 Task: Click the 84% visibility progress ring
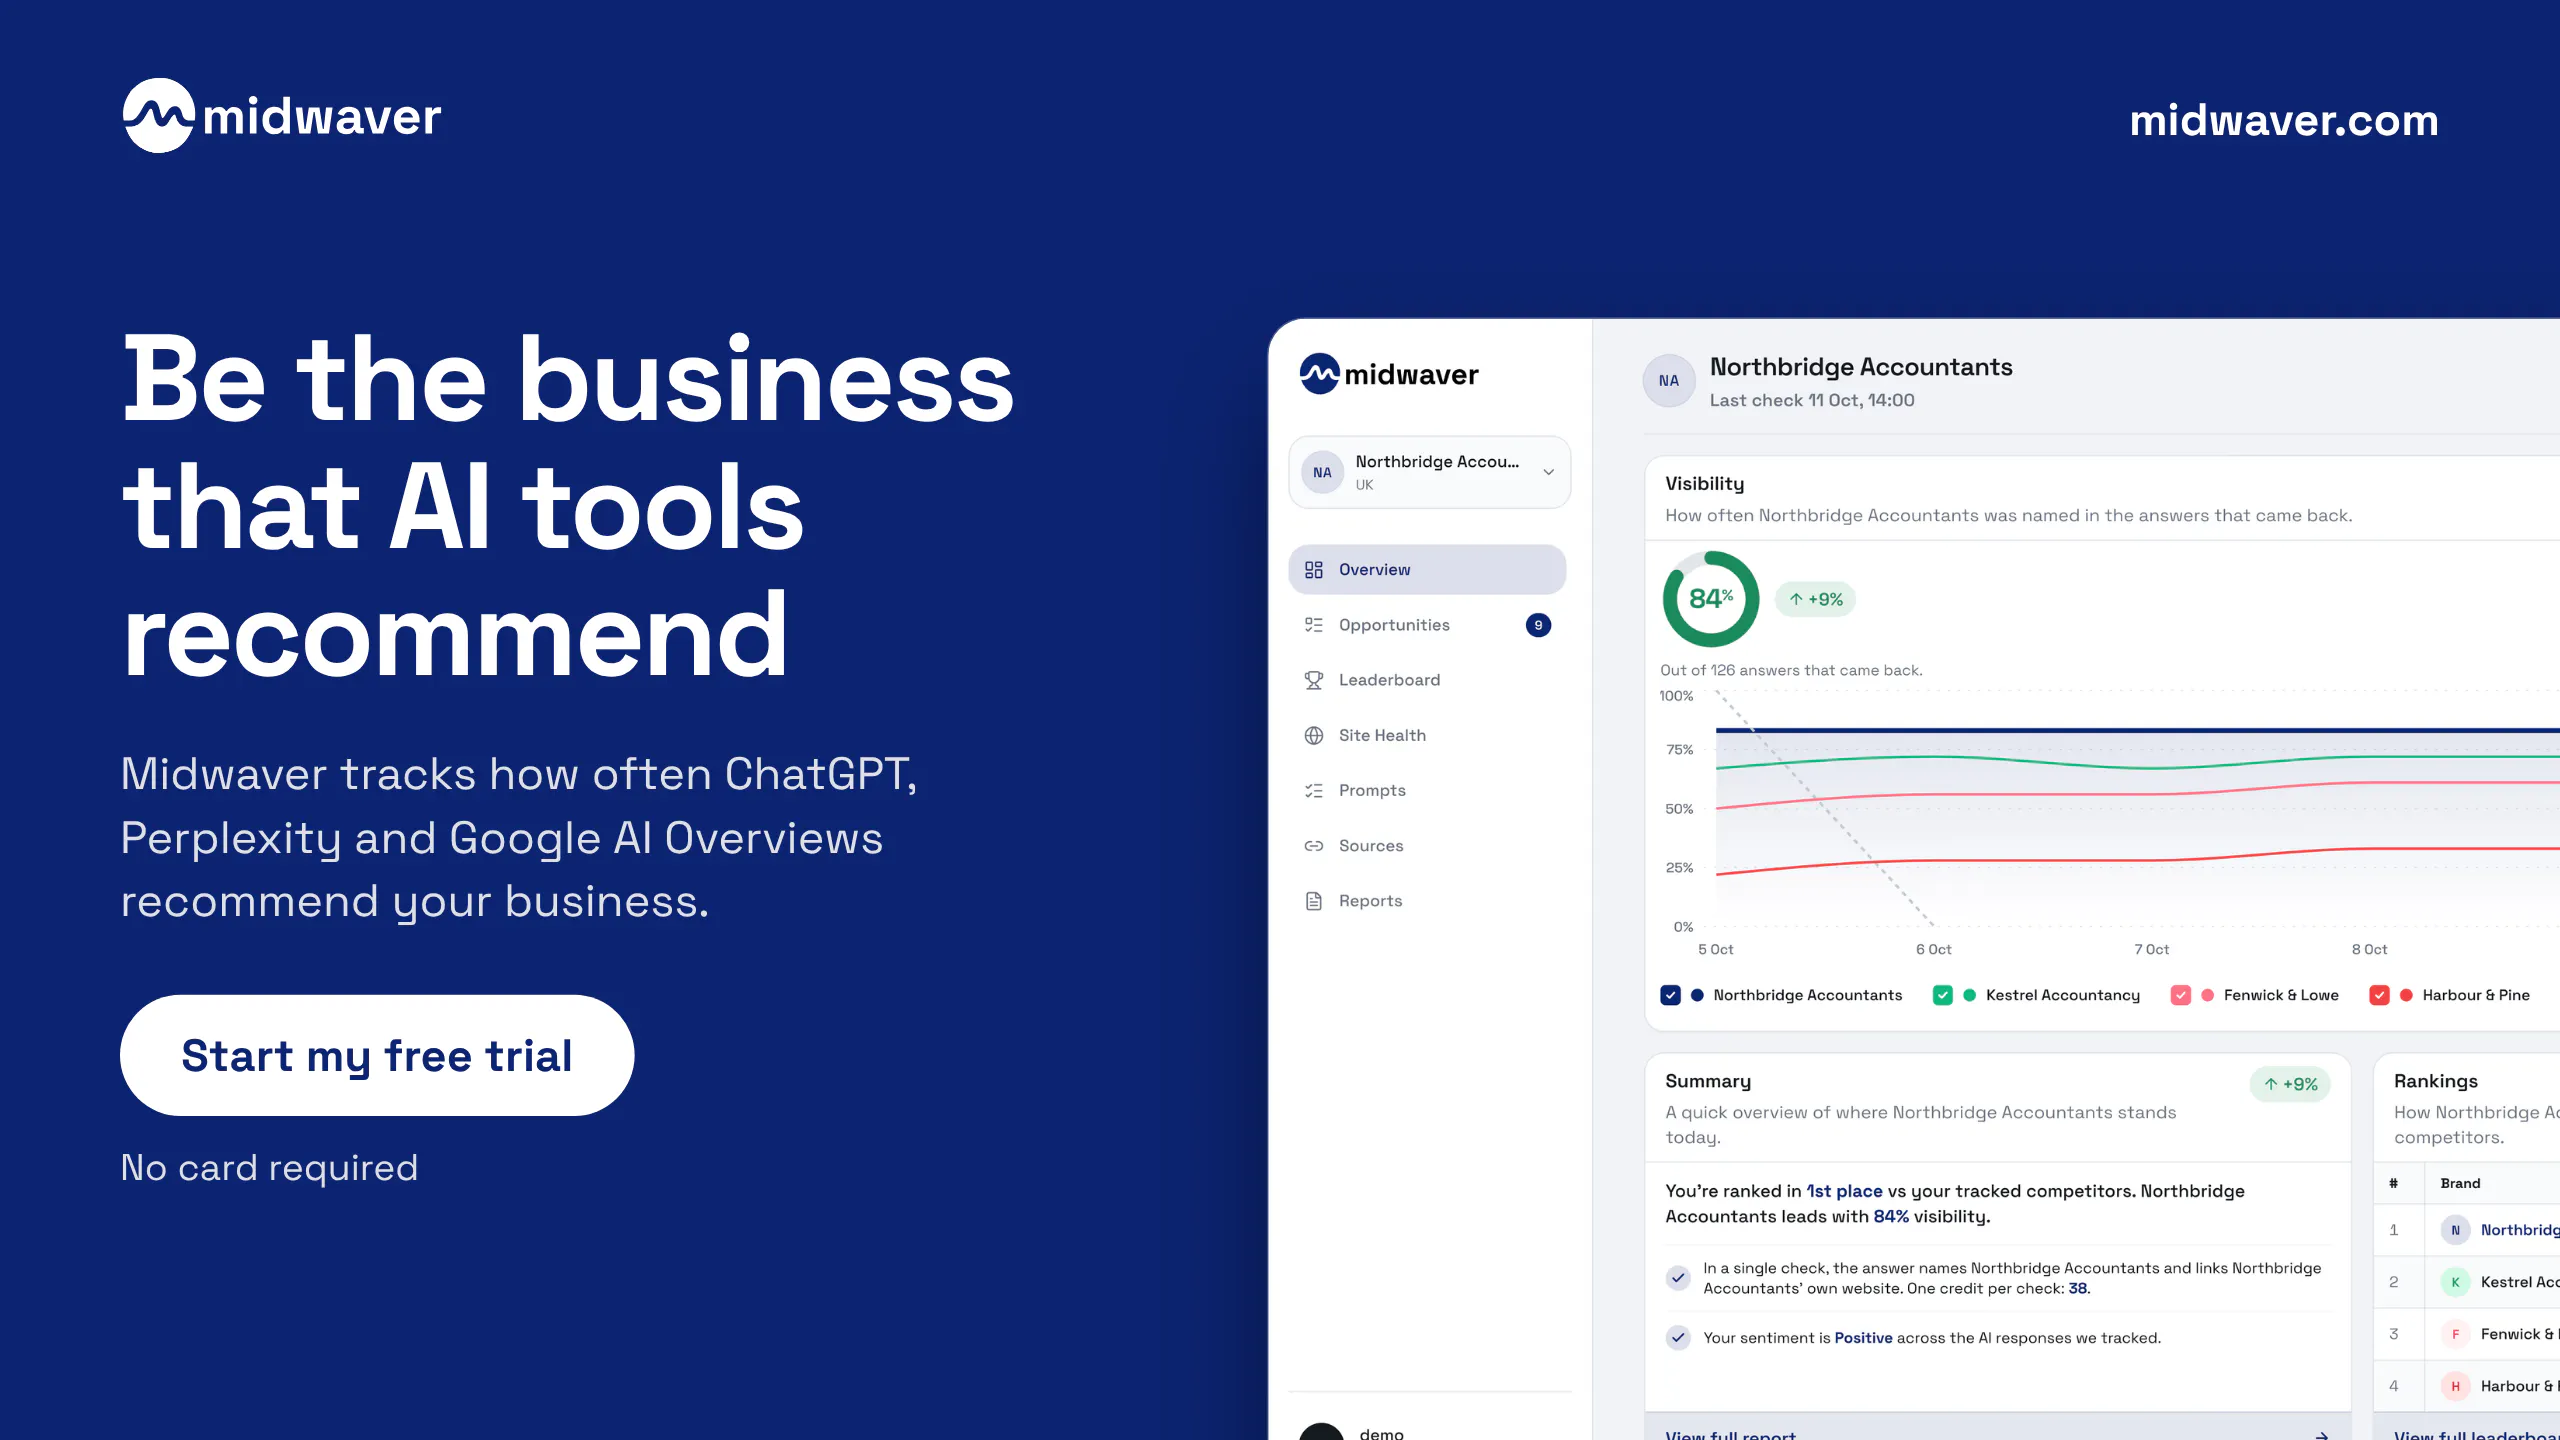click(1711, 599)
